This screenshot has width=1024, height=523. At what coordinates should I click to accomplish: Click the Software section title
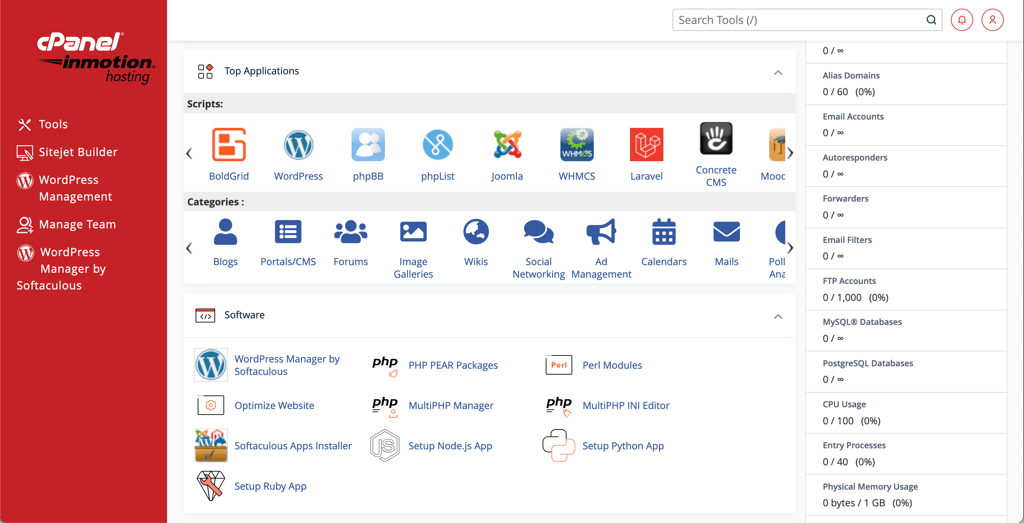pos(244,315)
